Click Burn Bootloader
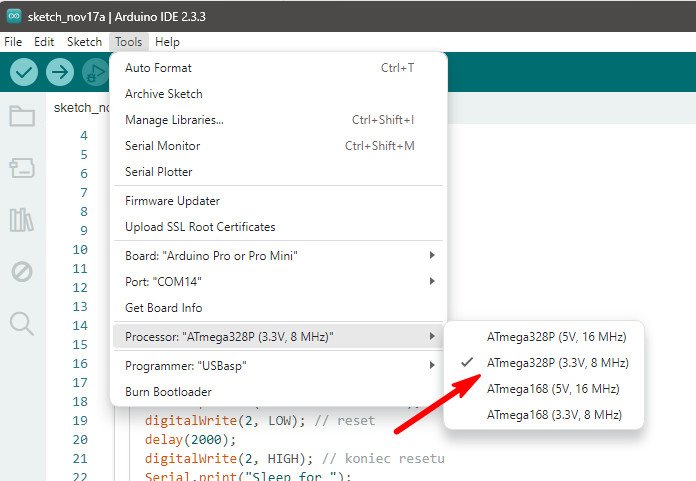 coord(168,392)
